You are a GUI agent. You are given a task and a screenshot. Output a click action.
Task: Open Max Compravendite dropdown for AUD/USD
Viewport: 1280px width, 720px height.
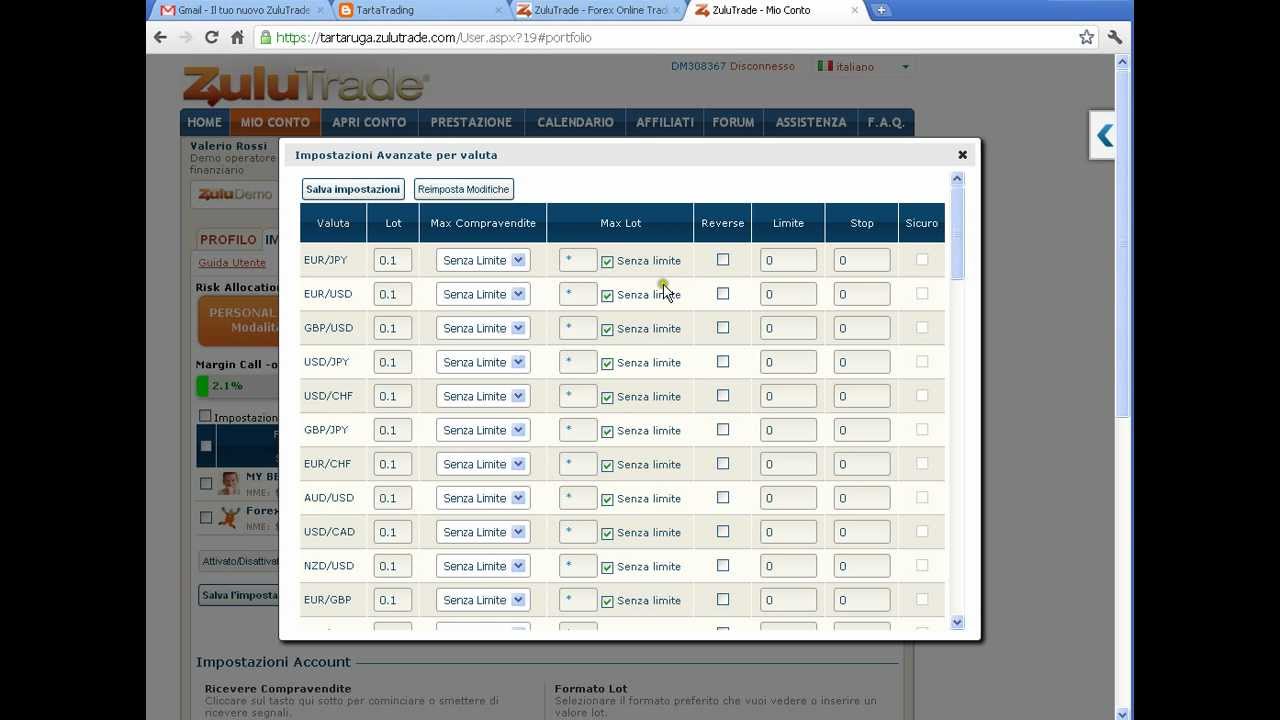pos(483,498)
